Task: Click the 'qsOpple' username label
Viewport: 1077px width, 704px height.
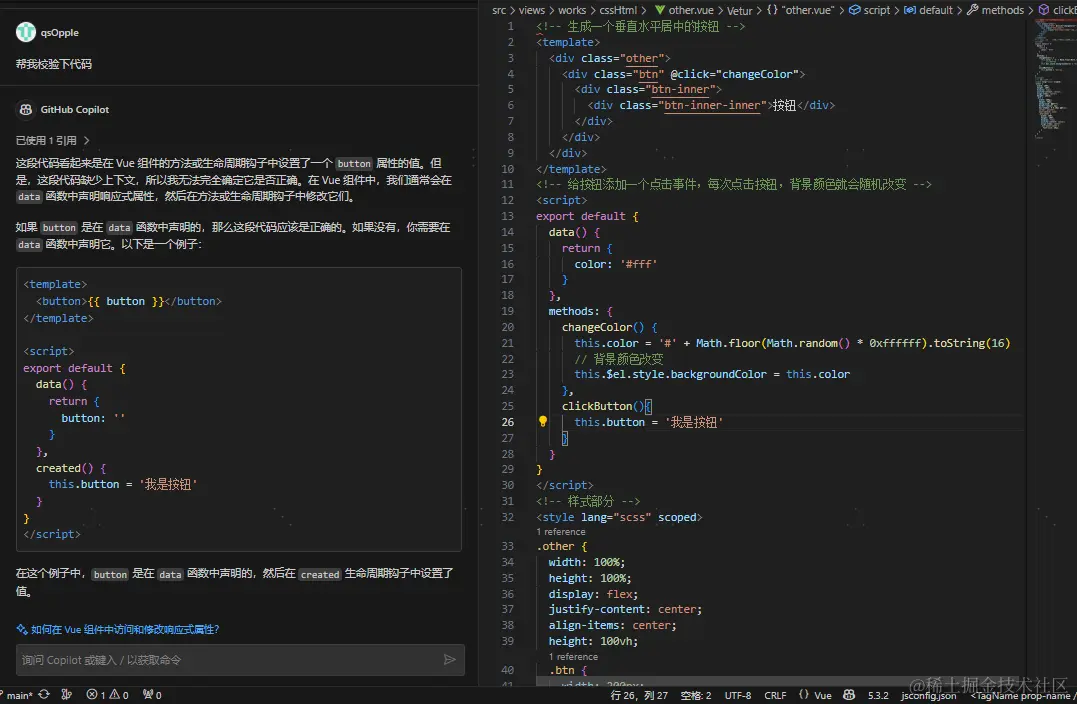Action: (x=59, y=32)
